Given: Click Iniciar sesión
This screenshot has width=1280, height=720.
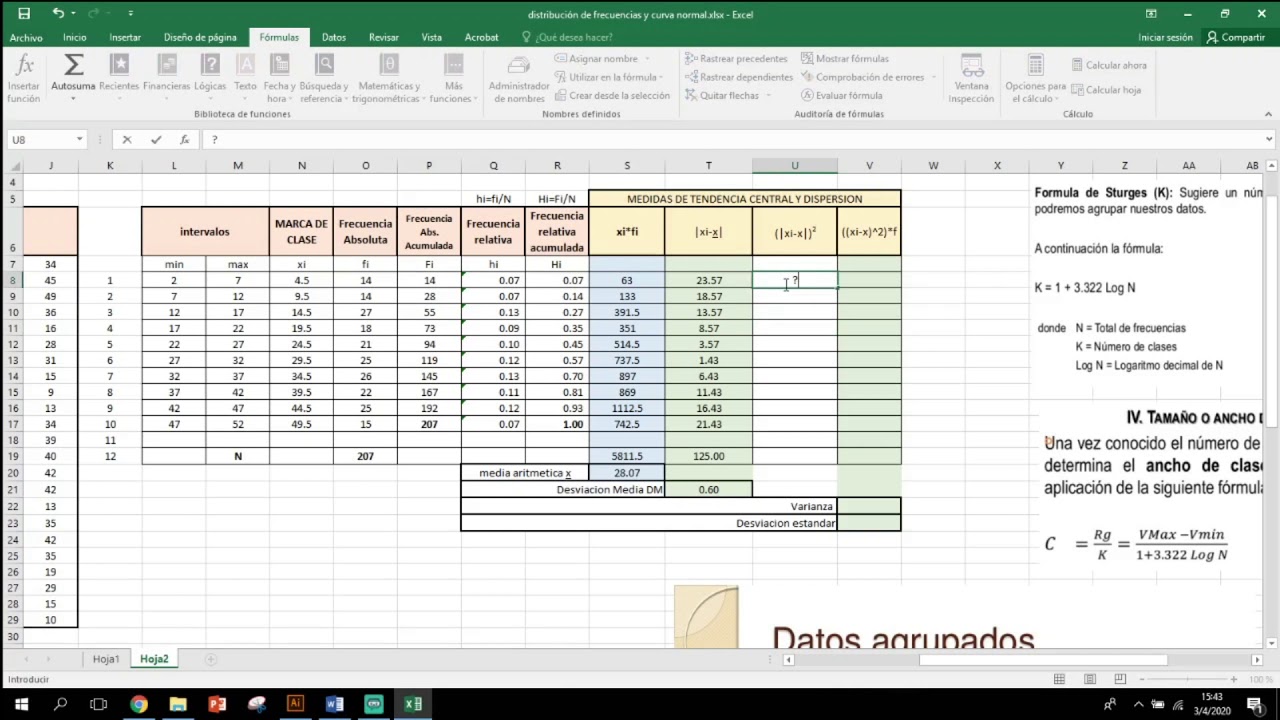Looking at the screenshot, I should [1165, 37].
